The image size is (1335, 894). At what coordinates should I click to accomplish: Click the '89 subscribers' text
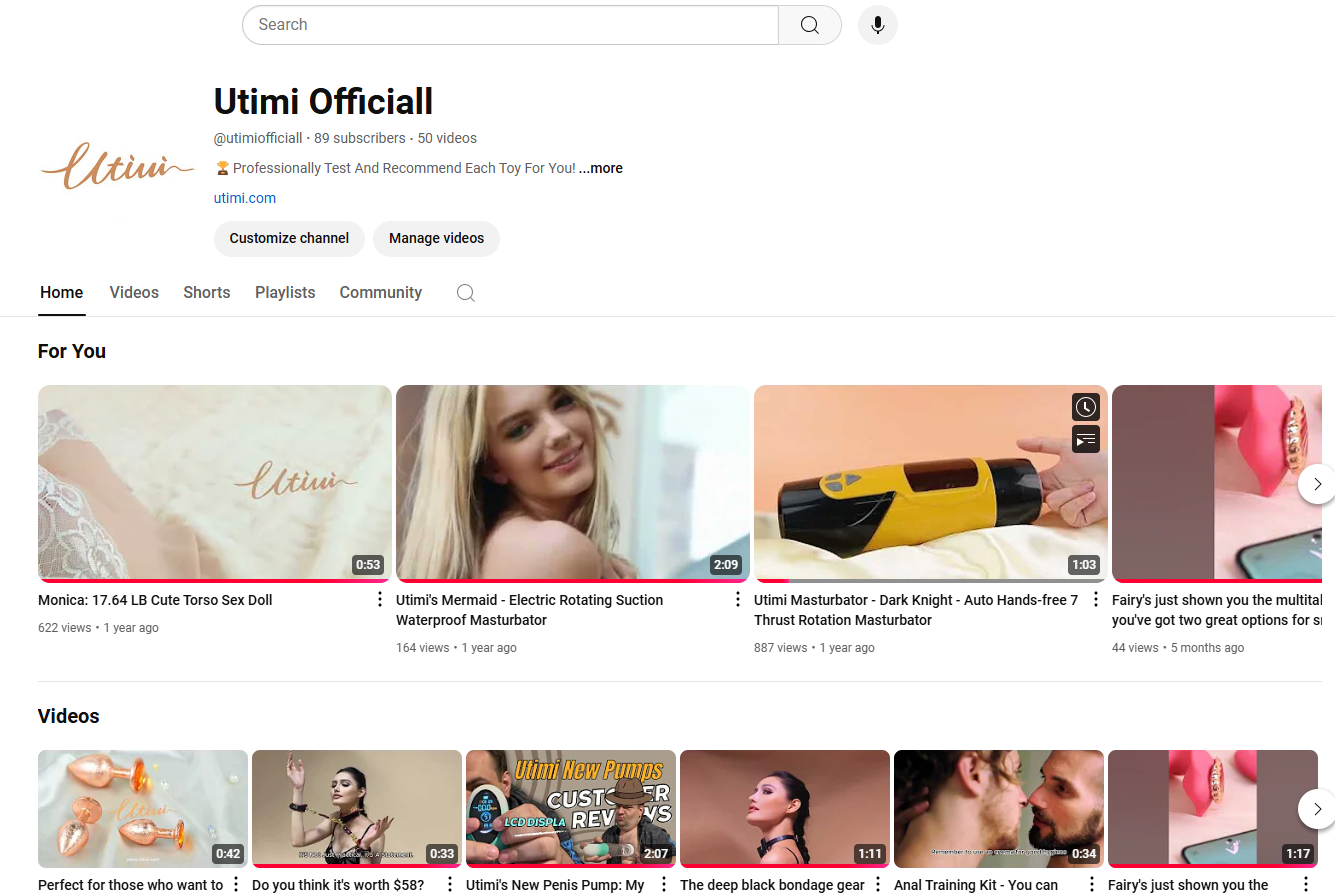[x=360, y=139]
